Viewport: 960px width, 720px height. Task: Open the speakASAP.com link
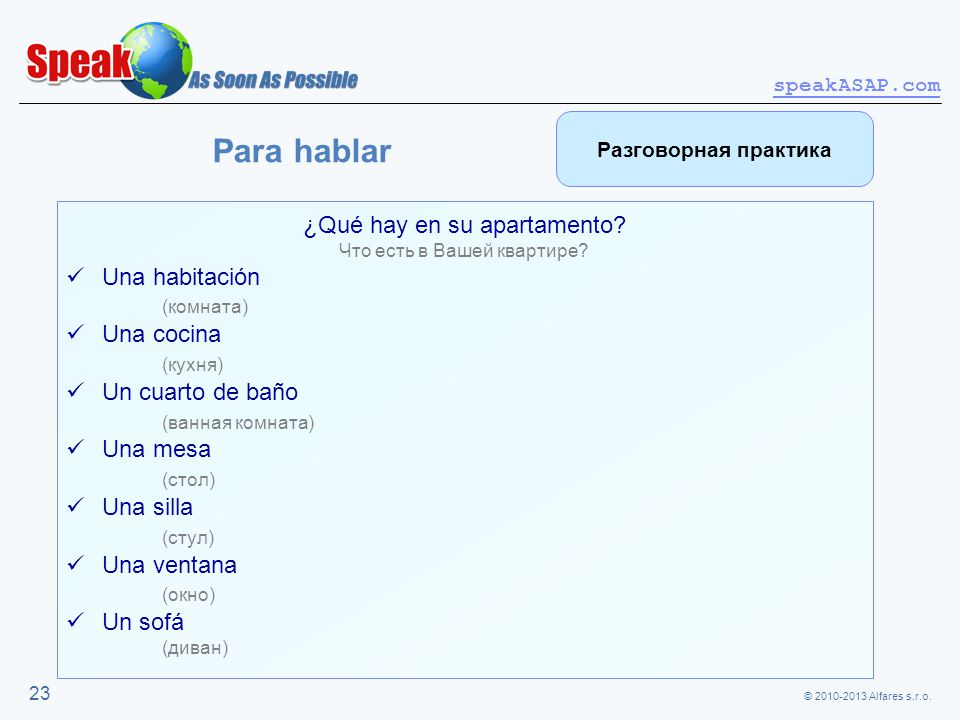[x=857, y=85]
